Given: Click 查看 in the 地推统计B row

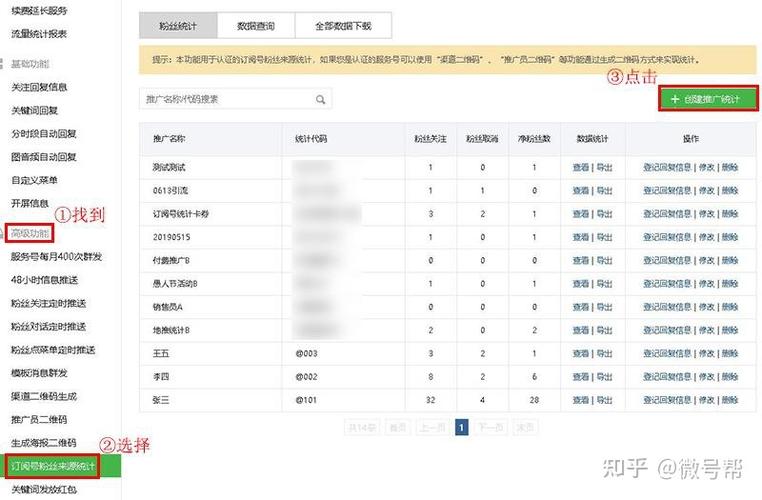Looking at the screenshot, I should pyautogui.click(x=581, y=330).
